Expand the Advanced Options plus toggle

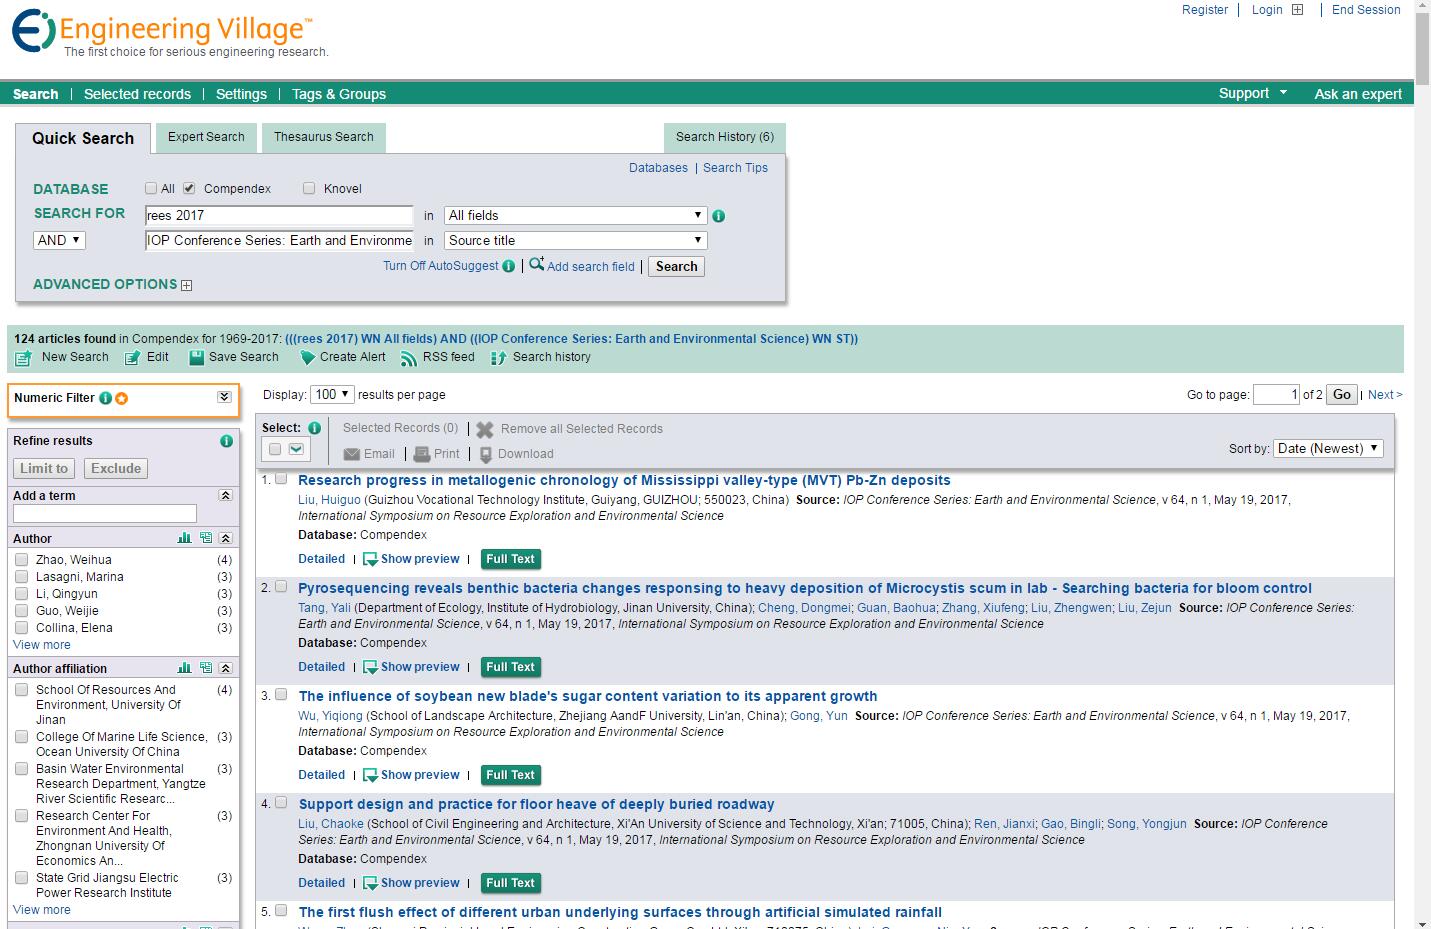pos(186,285)
